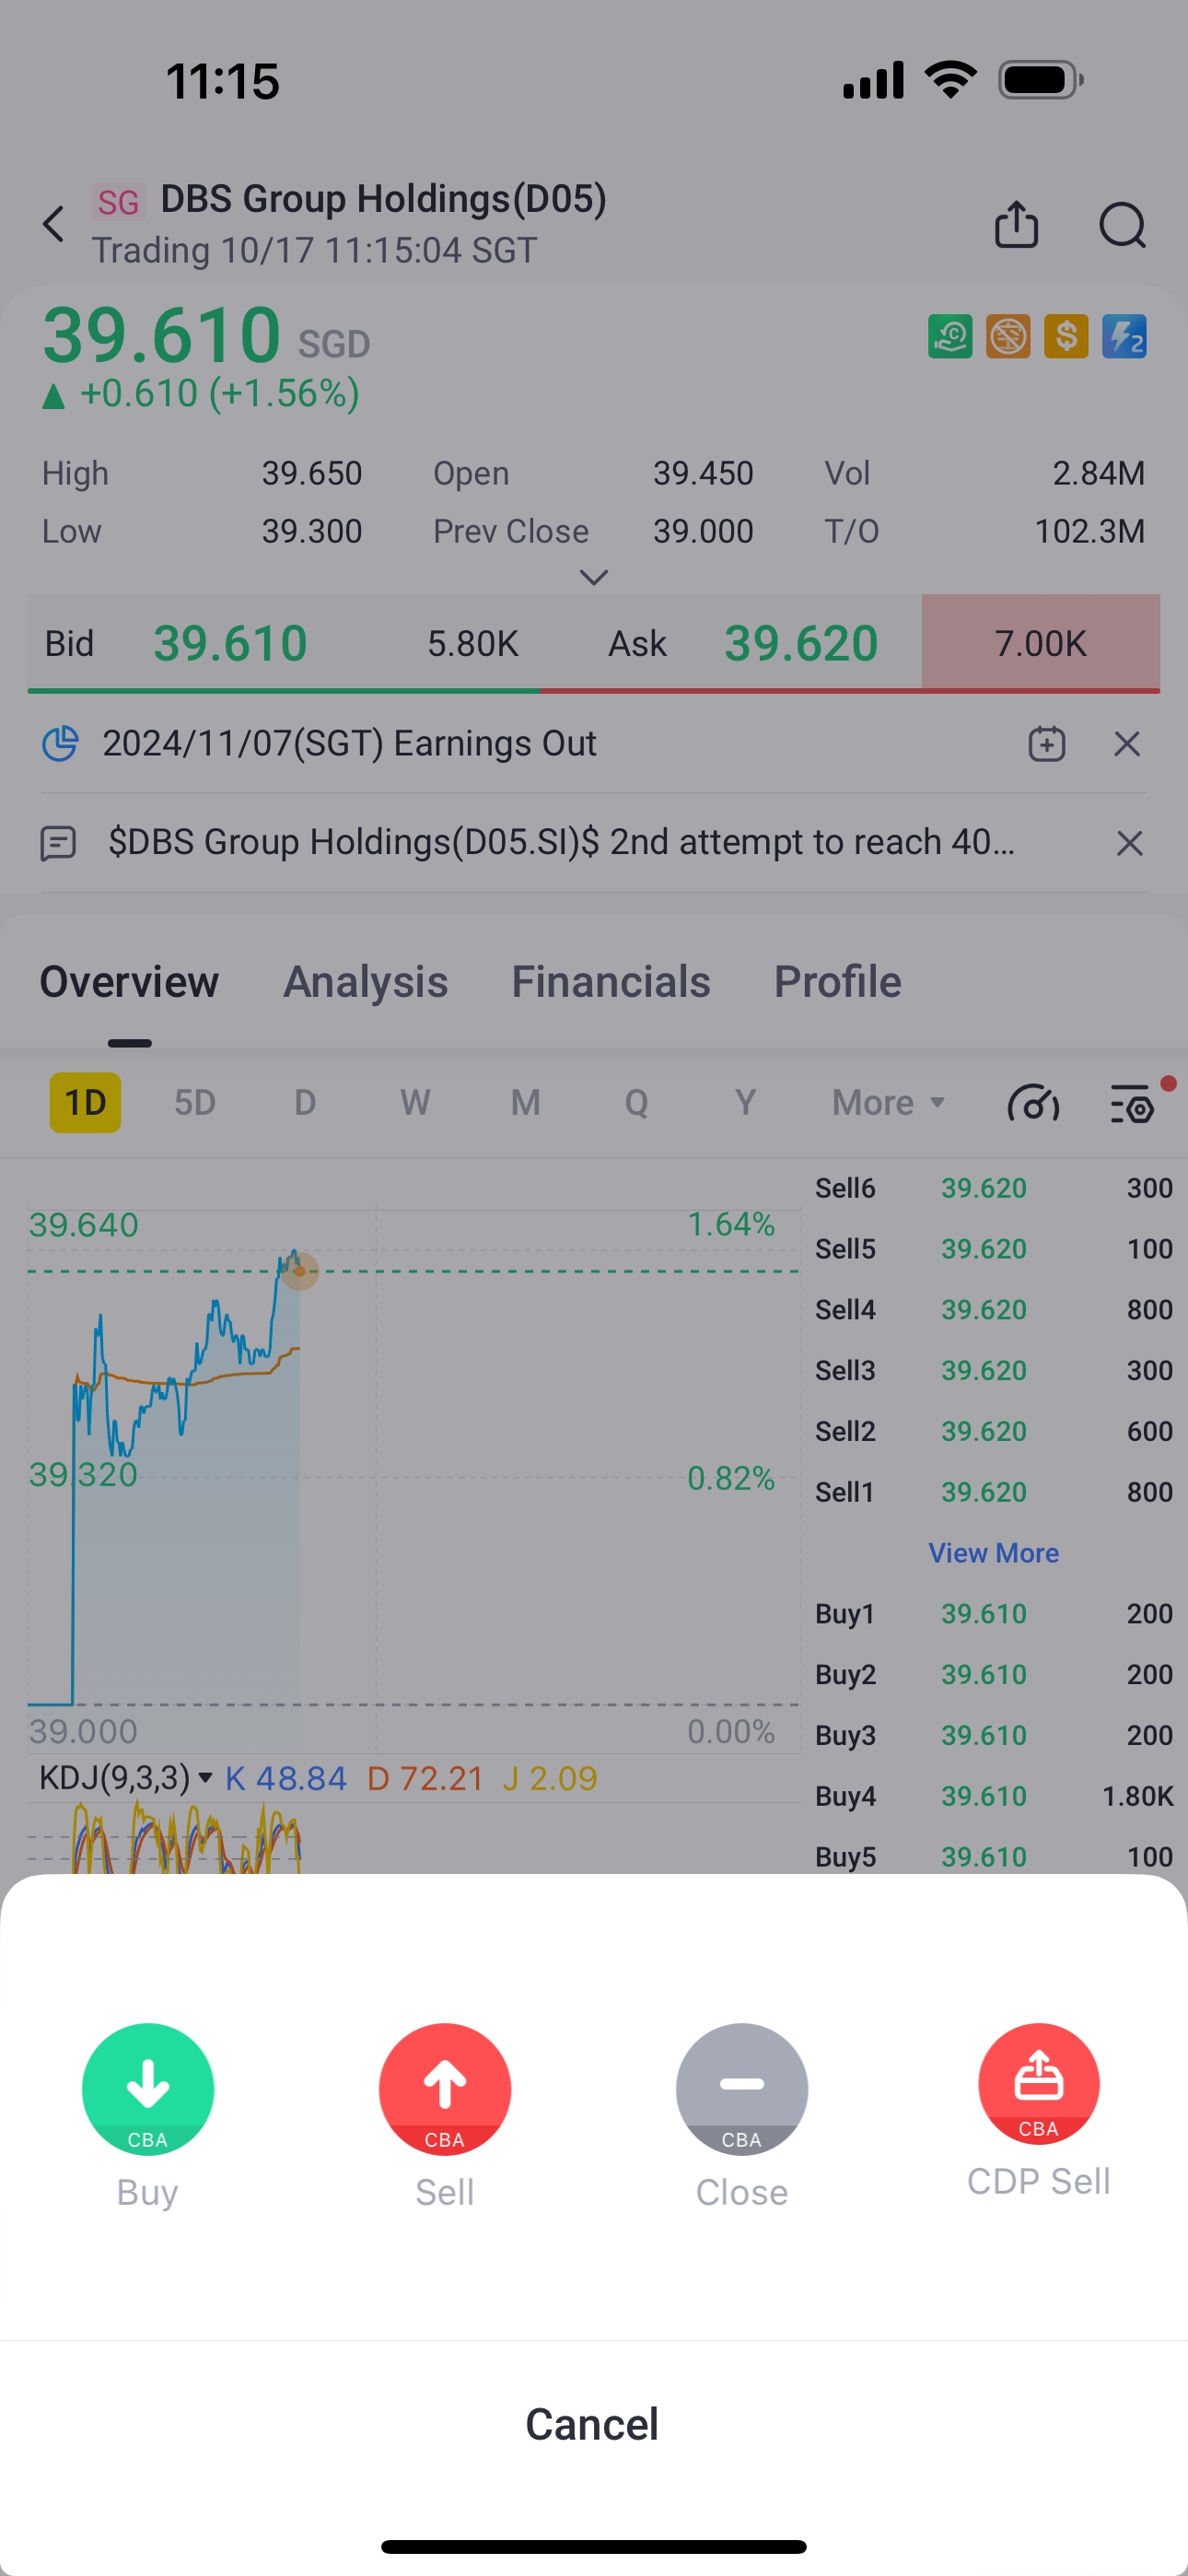Tap the ask volume 7.00K cell
Screen dimensions: 1188x2576
[1040, 643]
